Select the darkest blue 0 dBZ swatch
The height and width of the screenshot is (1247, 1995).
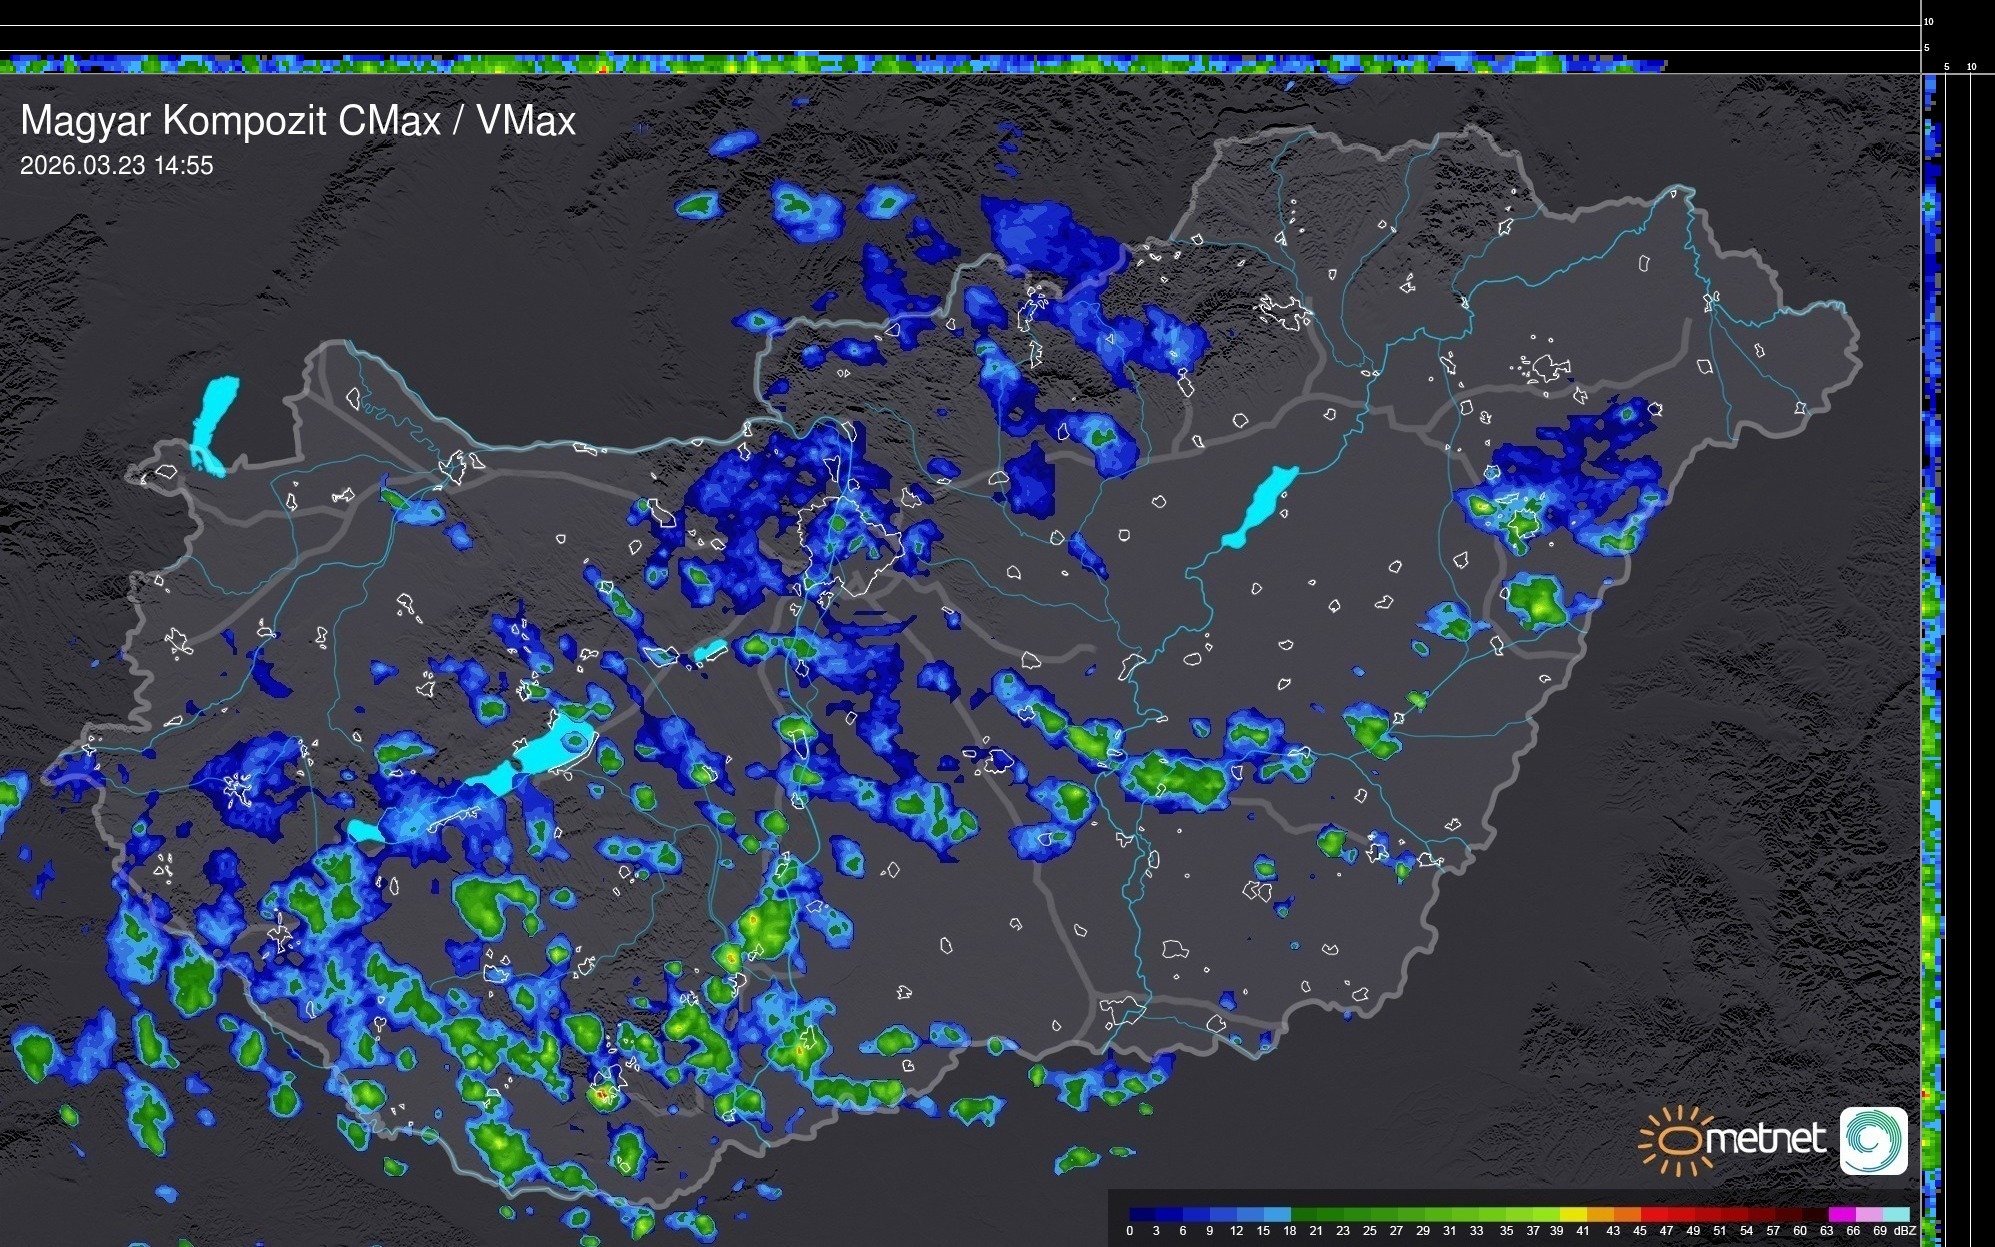1142,1214
